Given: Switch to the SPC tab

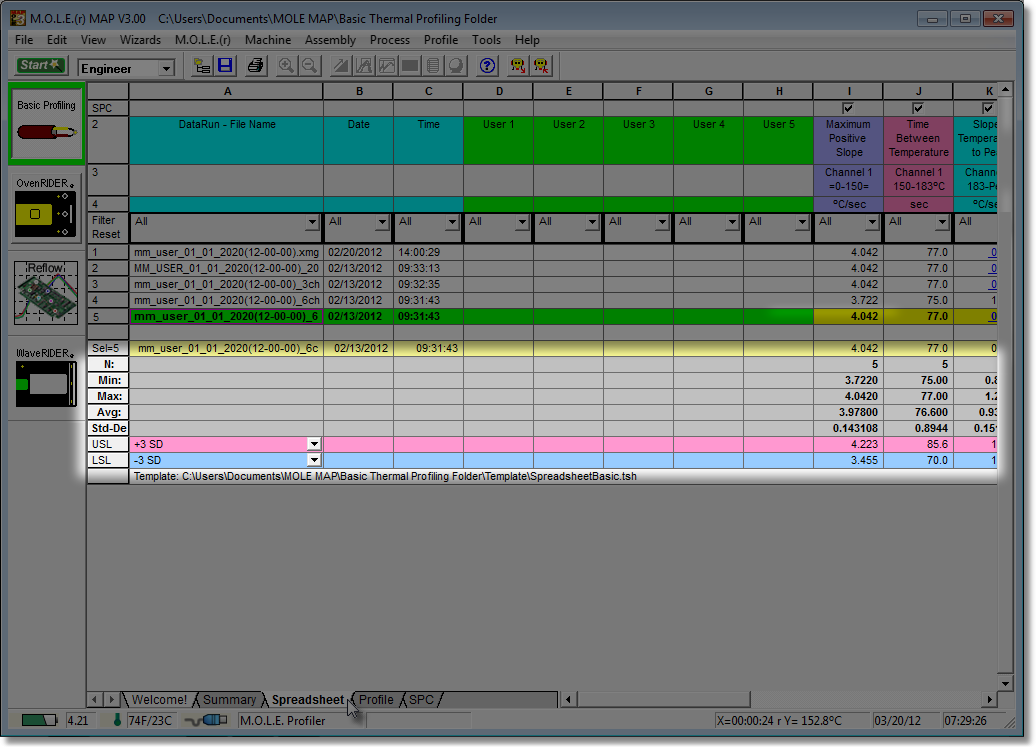Looking at the screenshot, I should [422, 699].
